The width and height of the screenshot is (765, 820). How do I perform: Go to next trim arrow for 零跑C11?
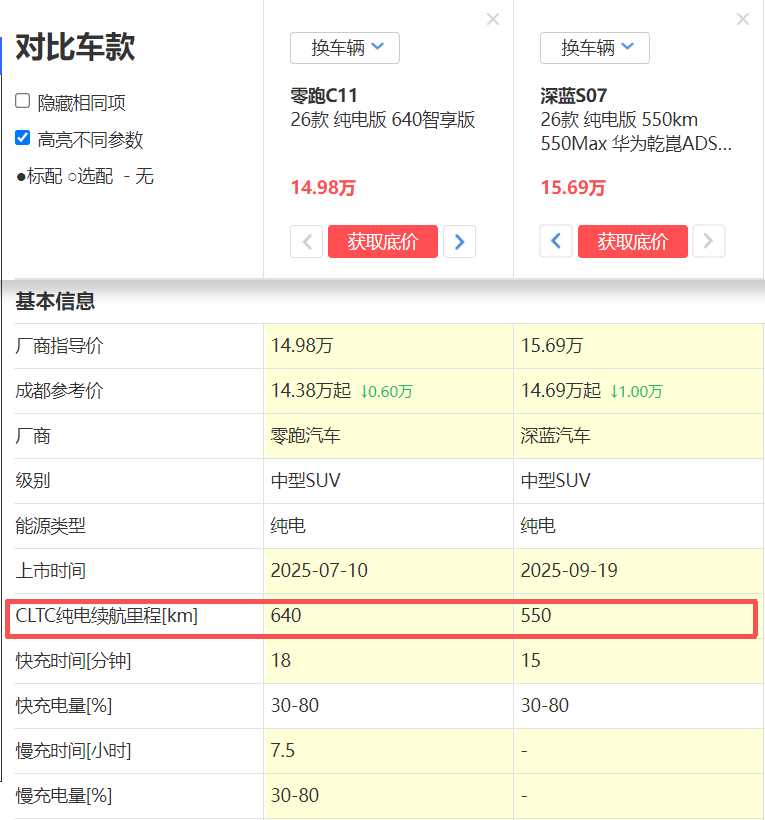(460, 242)
